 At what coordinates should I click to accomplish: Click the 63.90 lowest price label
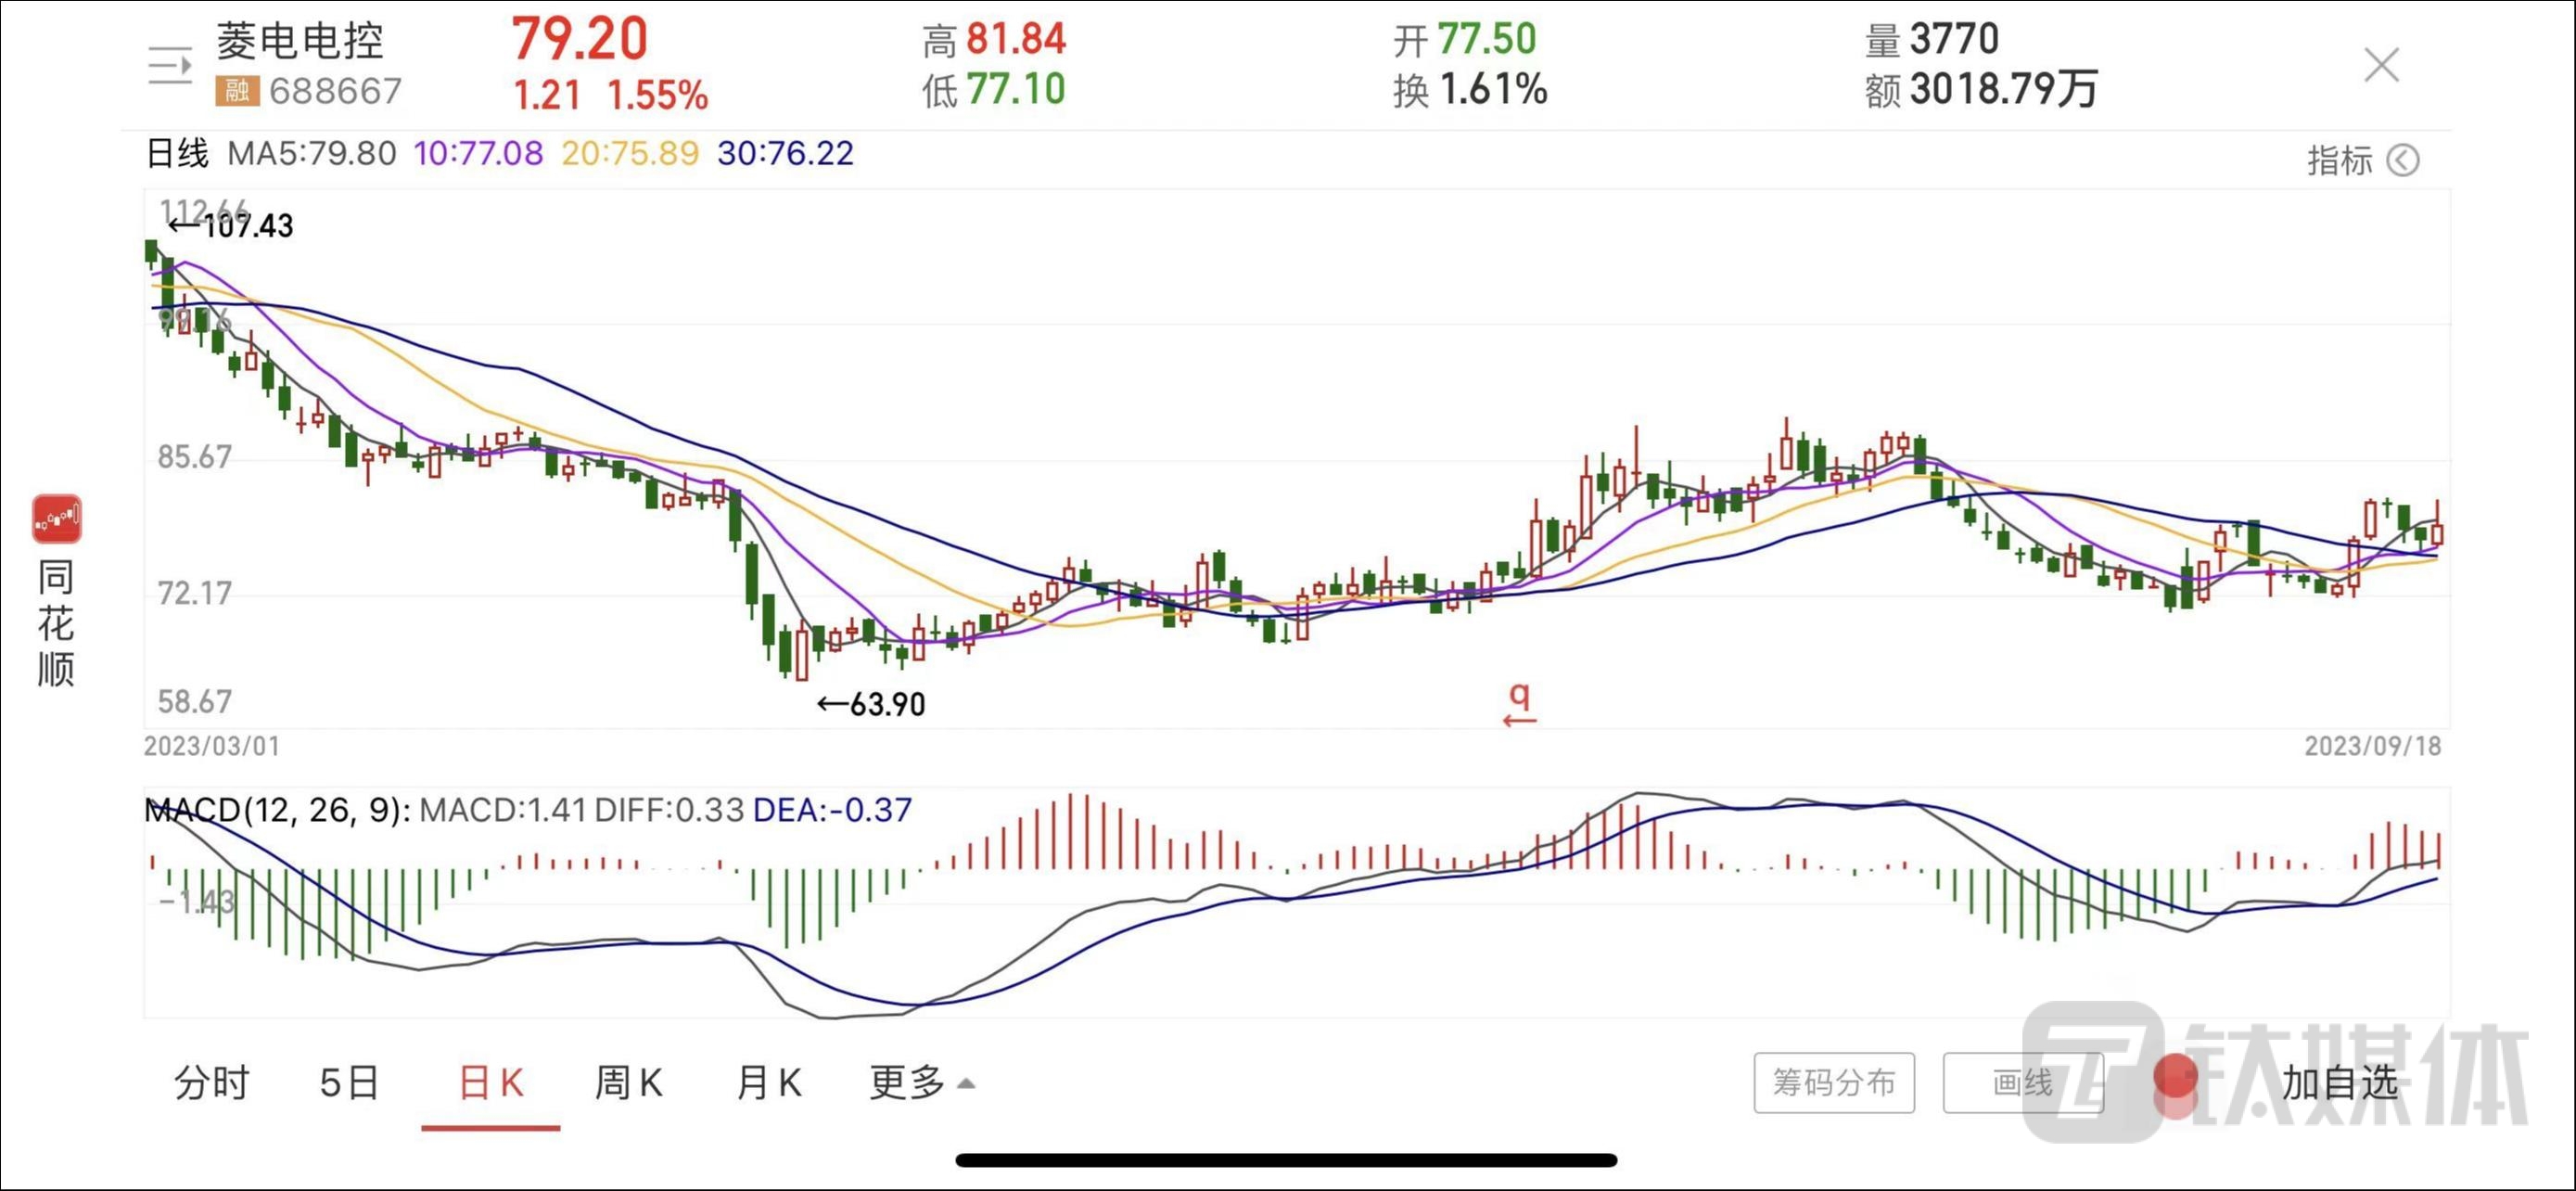coord(872,705)
